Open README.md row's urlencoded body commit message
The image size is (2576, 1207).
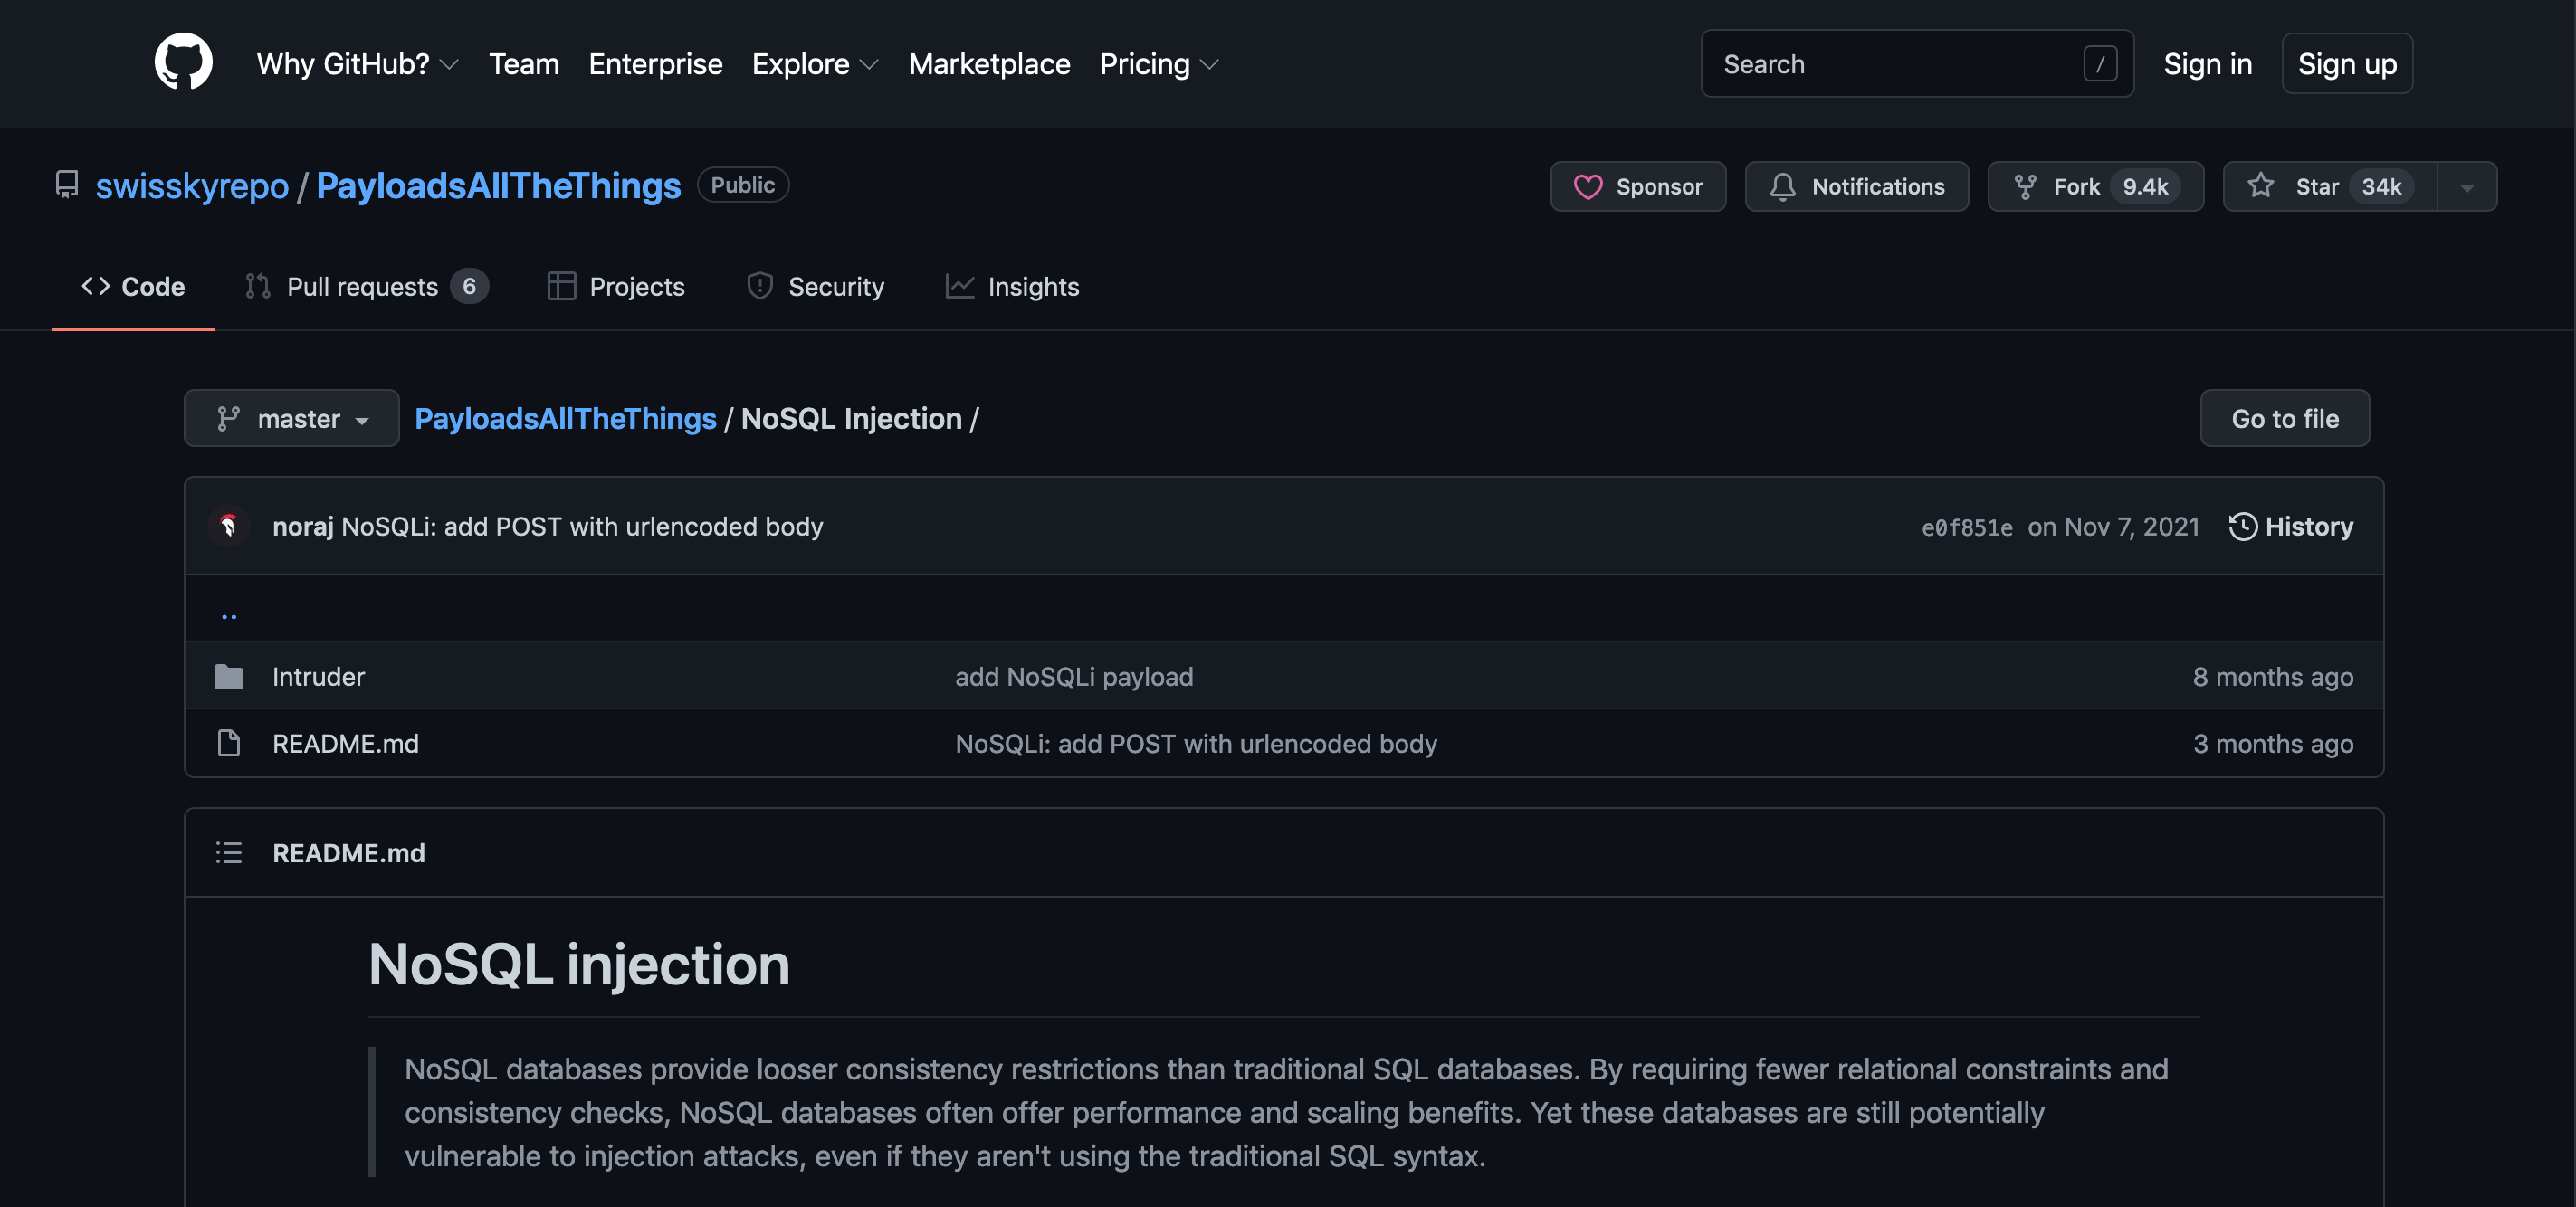1196,744
